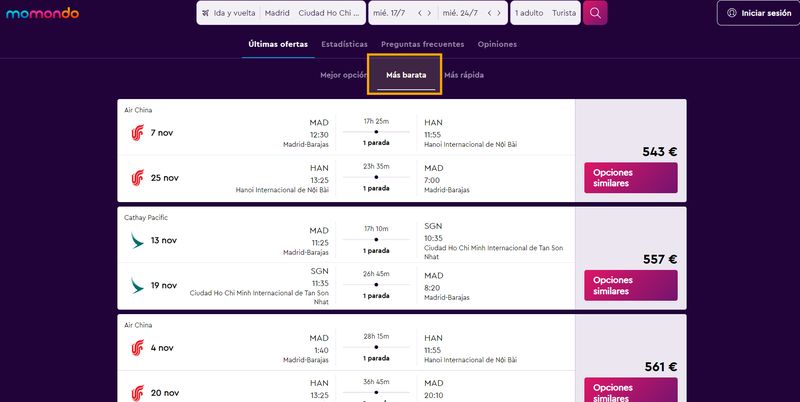The image size is (800, 402).
Task: Click the 13 nov departure date
Action: coord(164,240)
